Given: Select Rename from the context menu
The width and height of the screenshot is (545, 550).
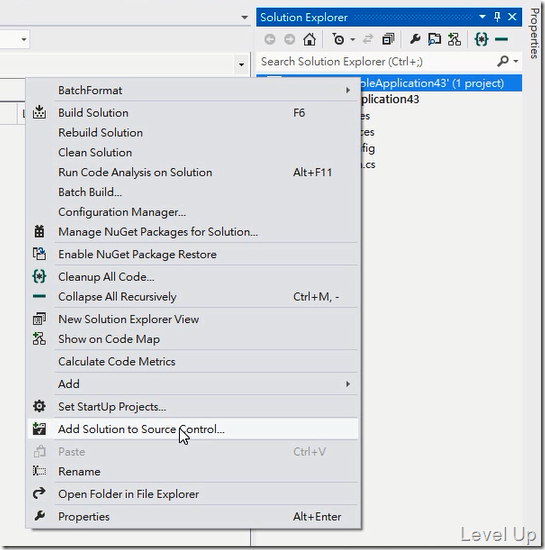Looking at the screenshot, I should (x=192, y=472).
